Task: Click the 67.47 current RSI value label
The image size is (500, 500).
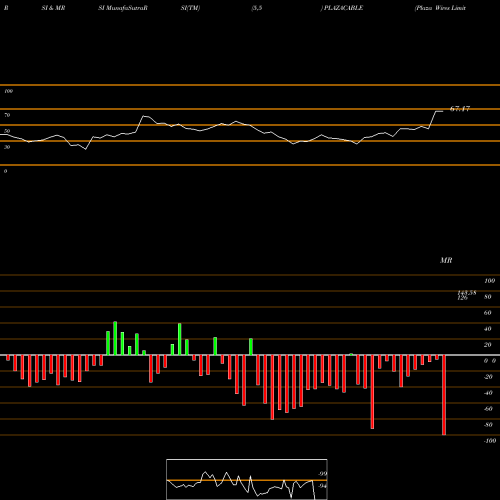Action: click(x=460, y=109)
